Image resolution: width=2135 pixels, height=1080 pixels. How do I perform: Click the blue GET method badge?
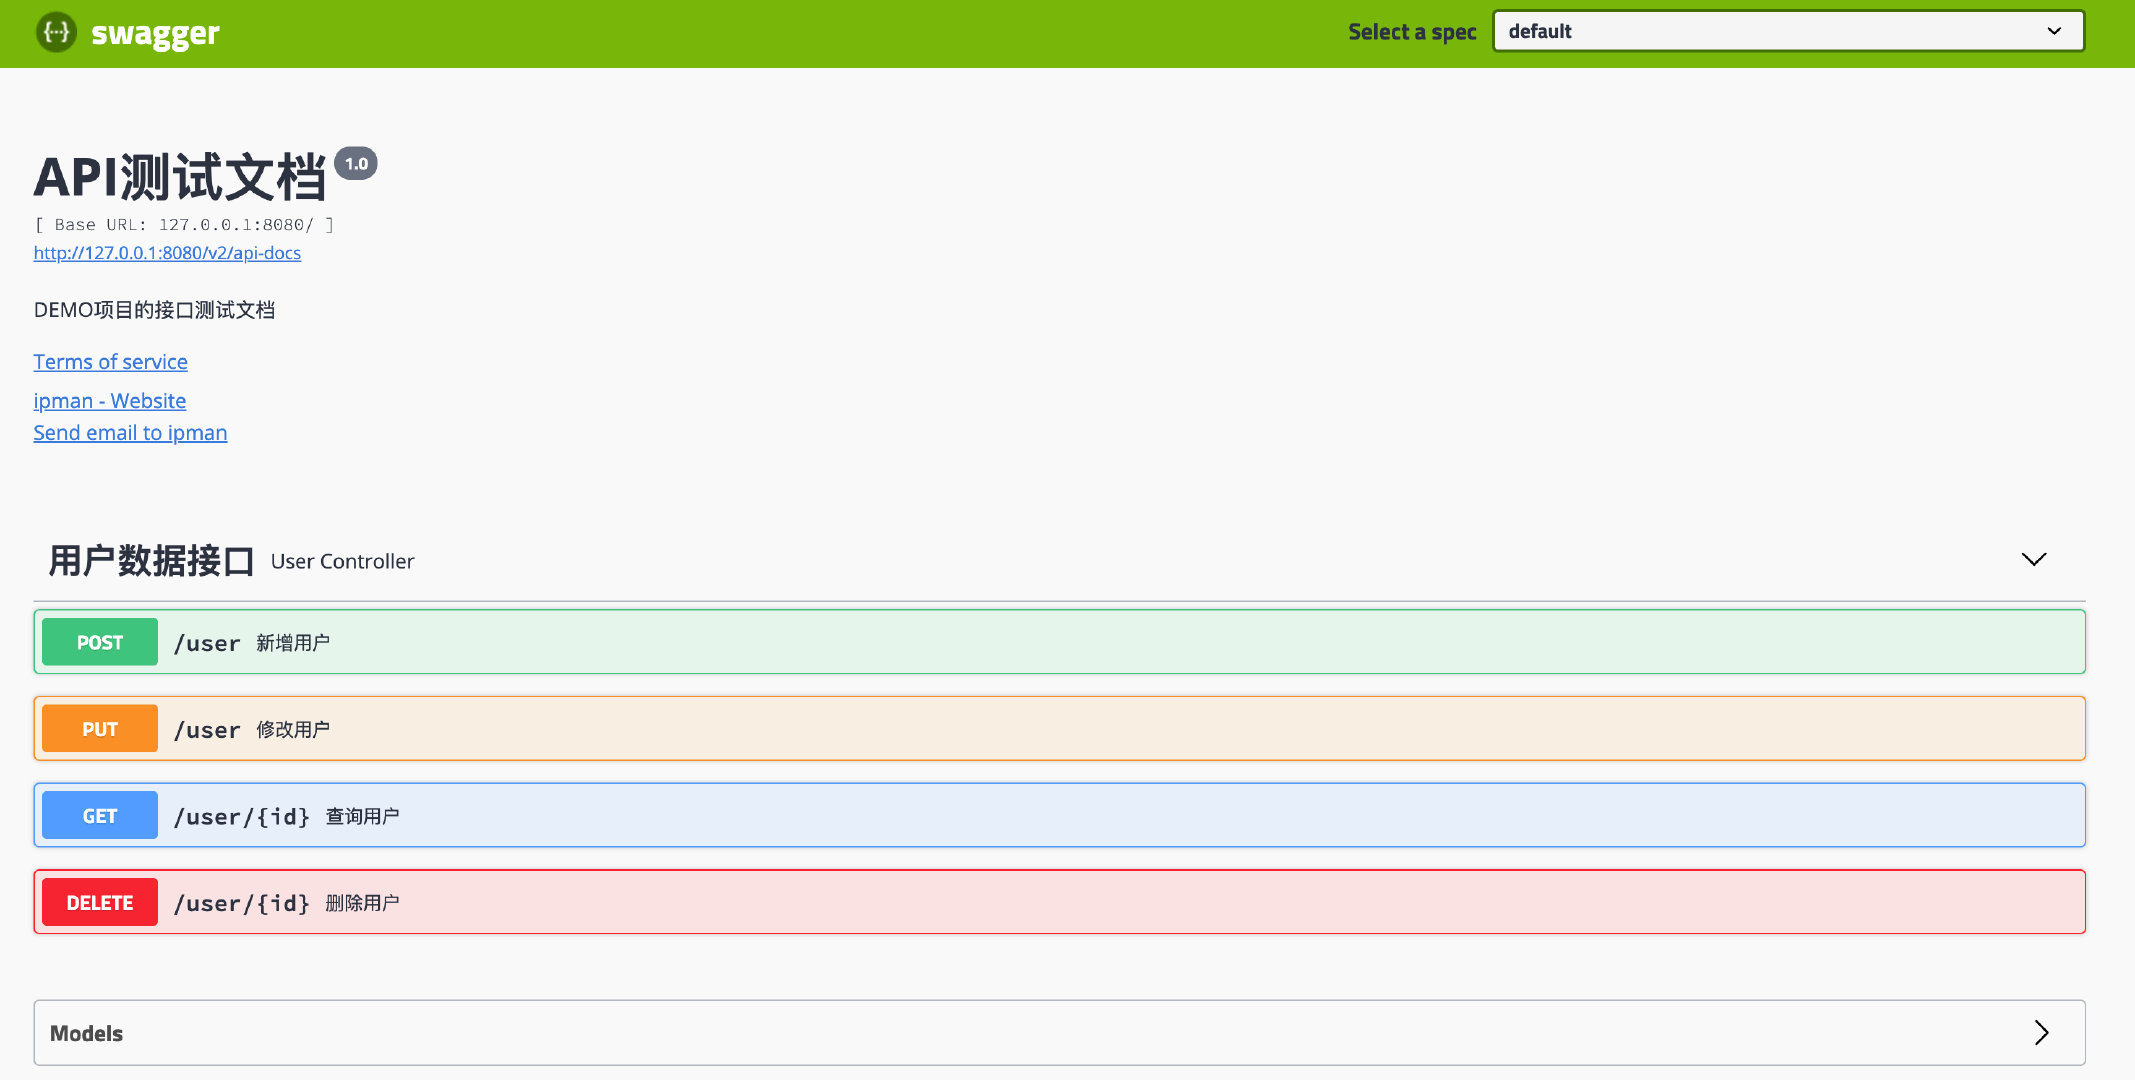pos(100,816)
